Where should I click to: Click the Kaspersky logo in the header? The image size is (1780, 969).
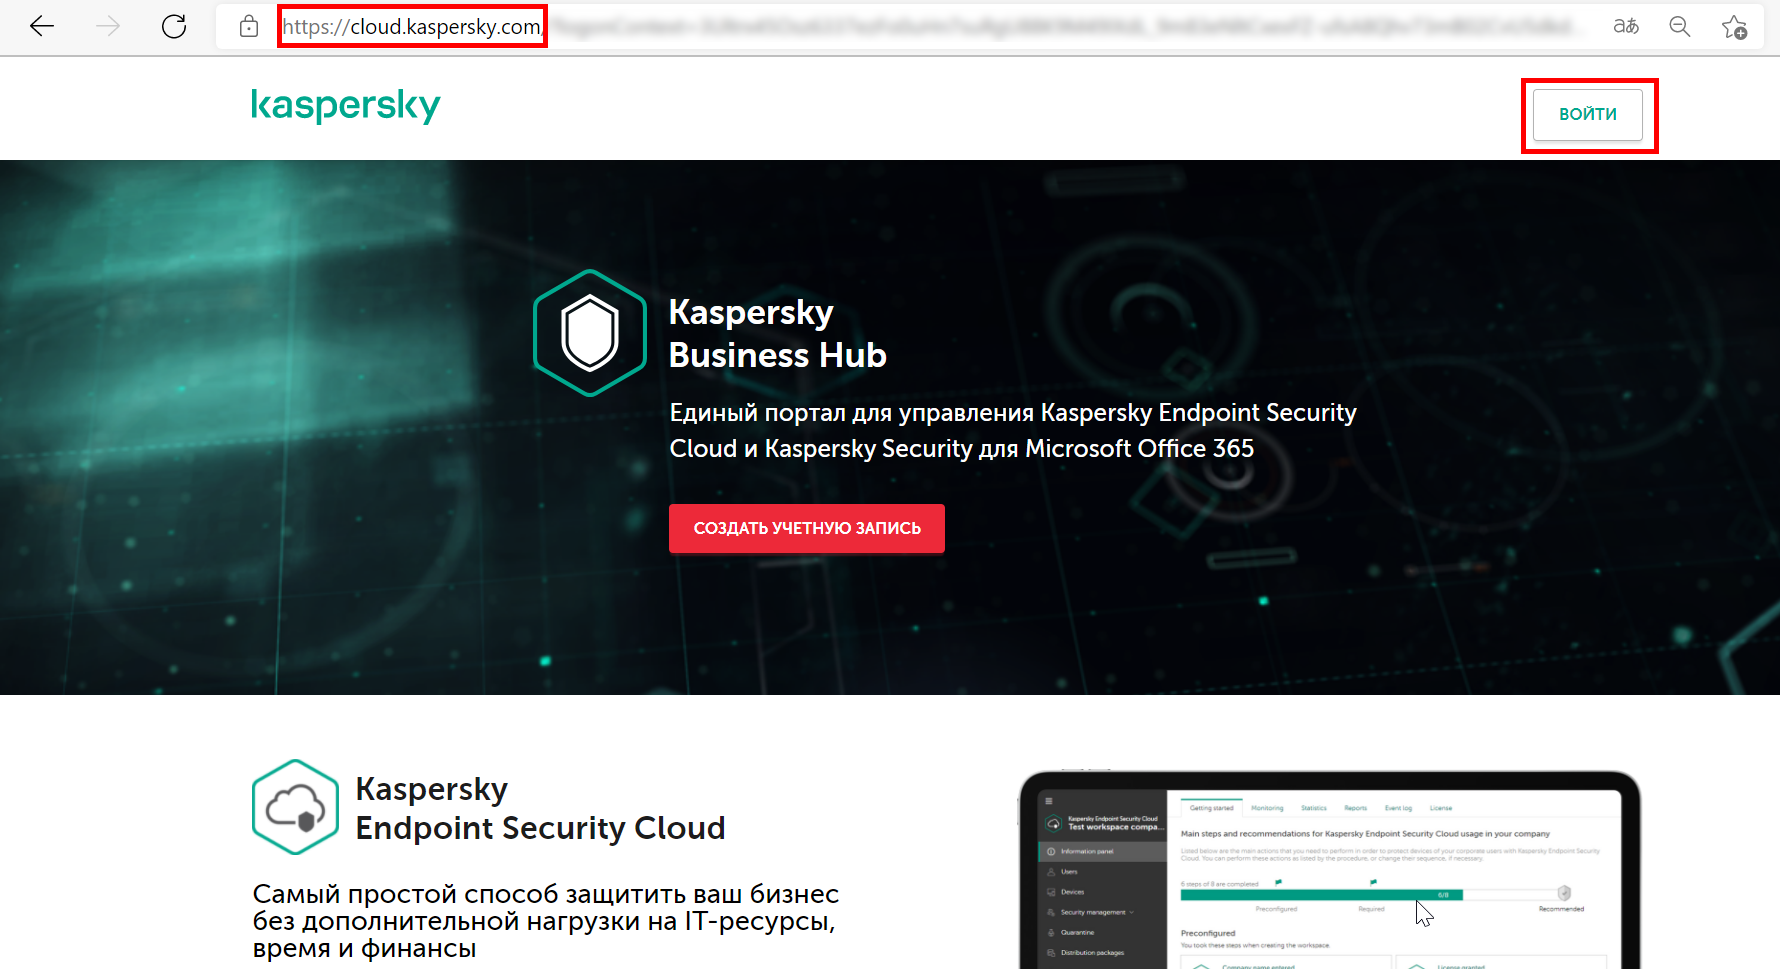[x=345, y=105]
